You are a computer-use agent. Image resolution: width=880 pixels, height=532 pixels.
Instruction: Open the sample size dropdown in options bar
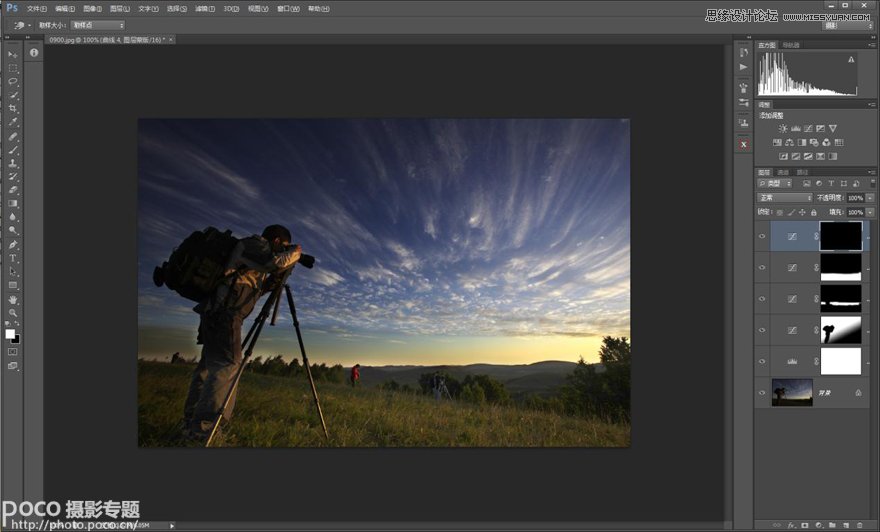tap(97, 24)
